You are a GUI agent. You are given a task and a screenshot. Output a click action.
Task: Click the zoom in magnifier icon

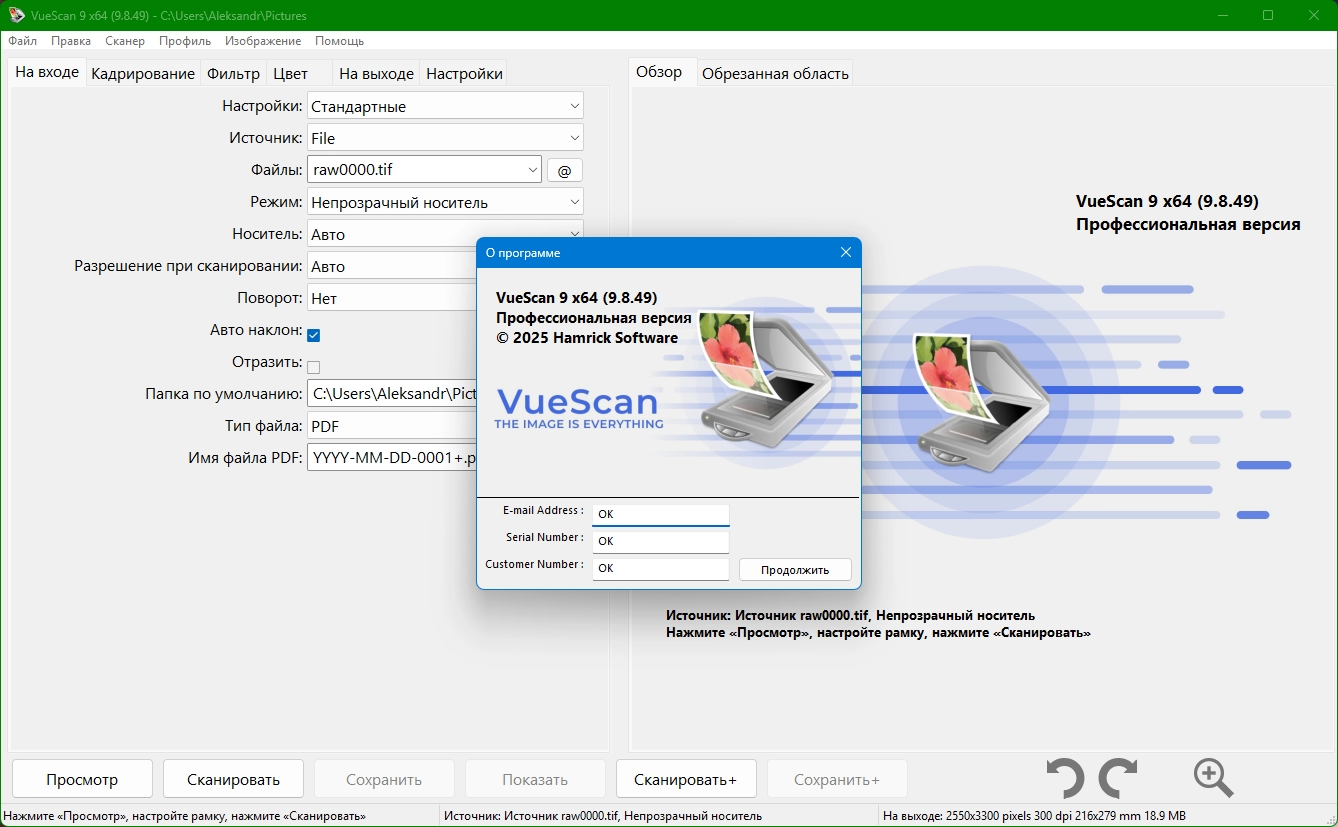1213,778
